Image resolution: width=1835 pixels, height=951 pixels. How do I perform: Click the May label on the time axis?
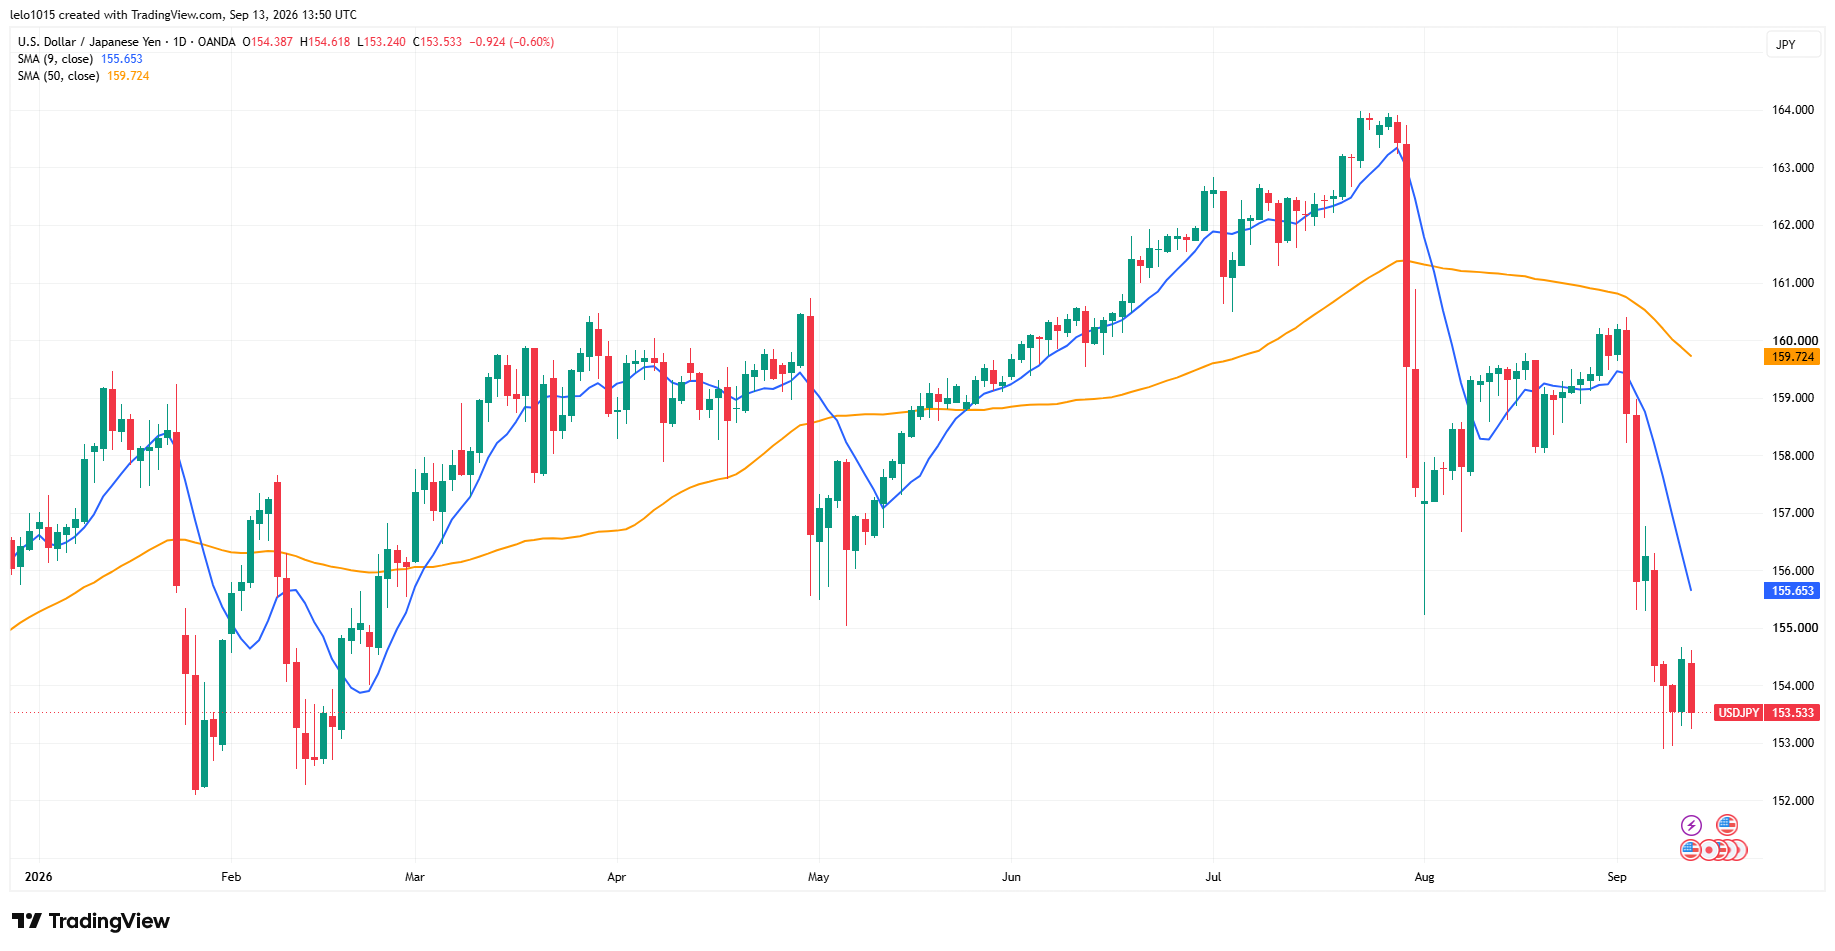click(x=818, y=877)
